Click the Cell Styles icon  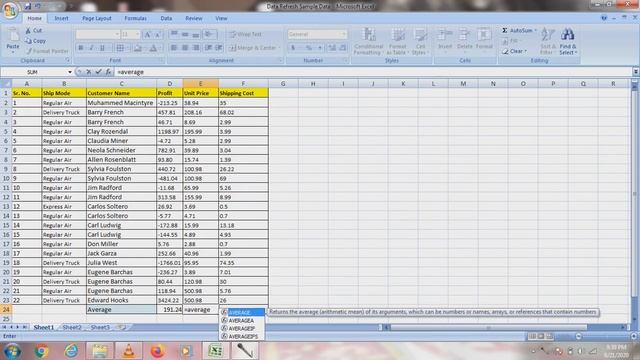point(419,41)
